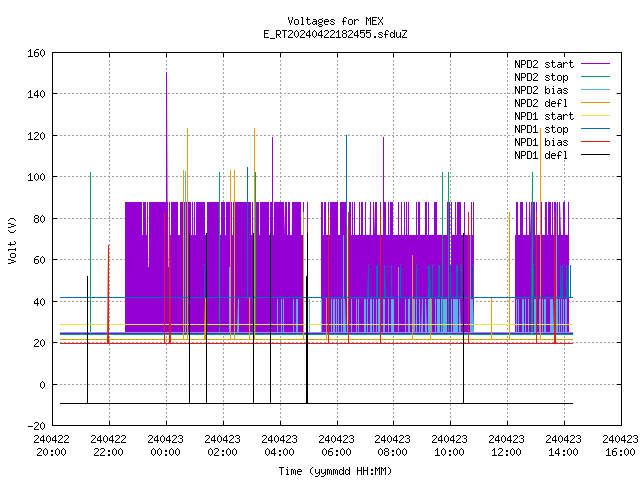
Task: Click the NPD1 bias red legend line
Action: click(595, 142)
